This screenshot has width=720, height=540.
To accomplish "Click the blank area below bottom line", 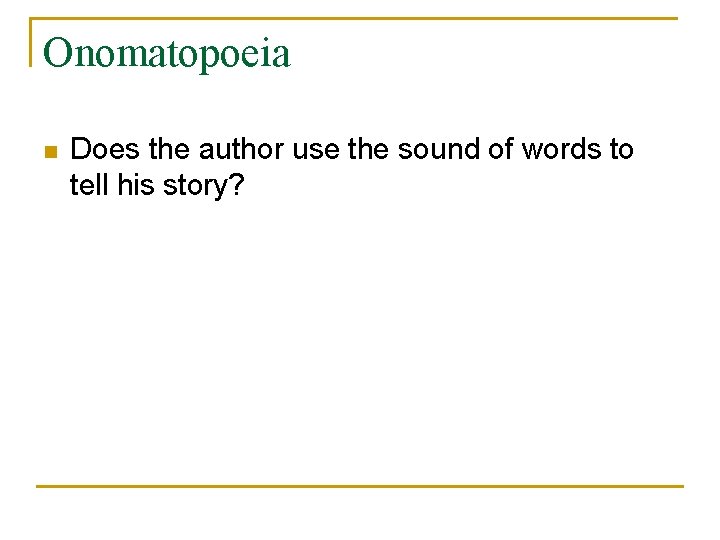I will click(360, 515).
